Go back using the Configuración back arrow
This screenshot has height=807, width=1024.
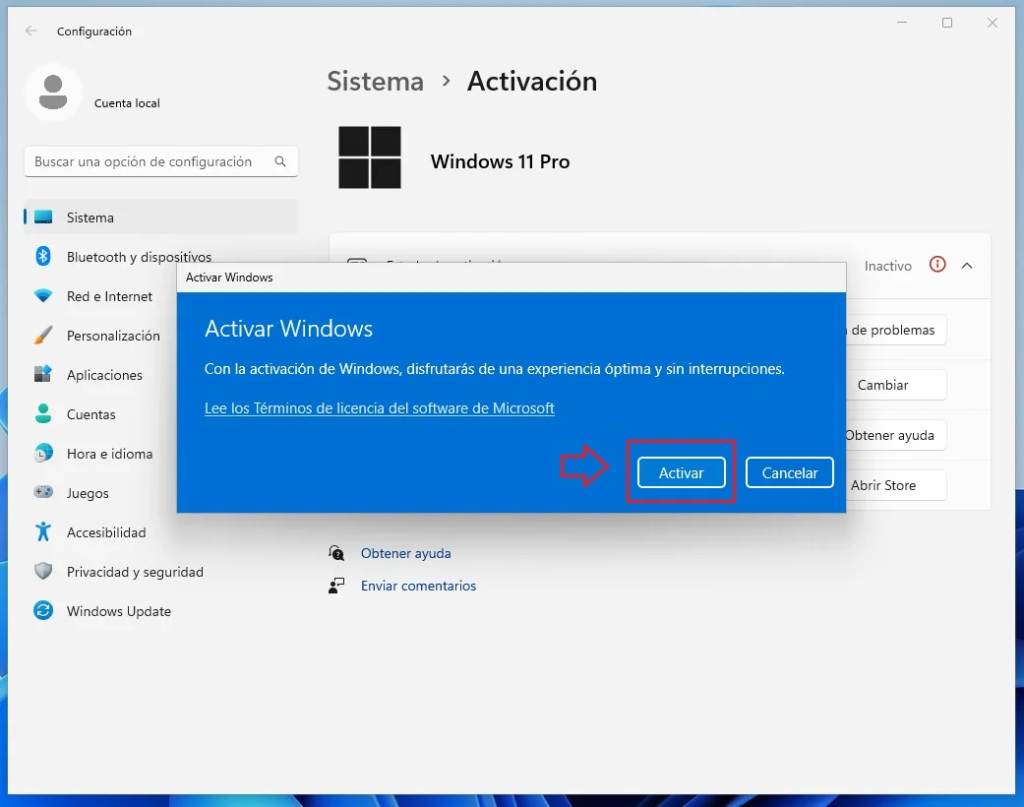[31, 31]
